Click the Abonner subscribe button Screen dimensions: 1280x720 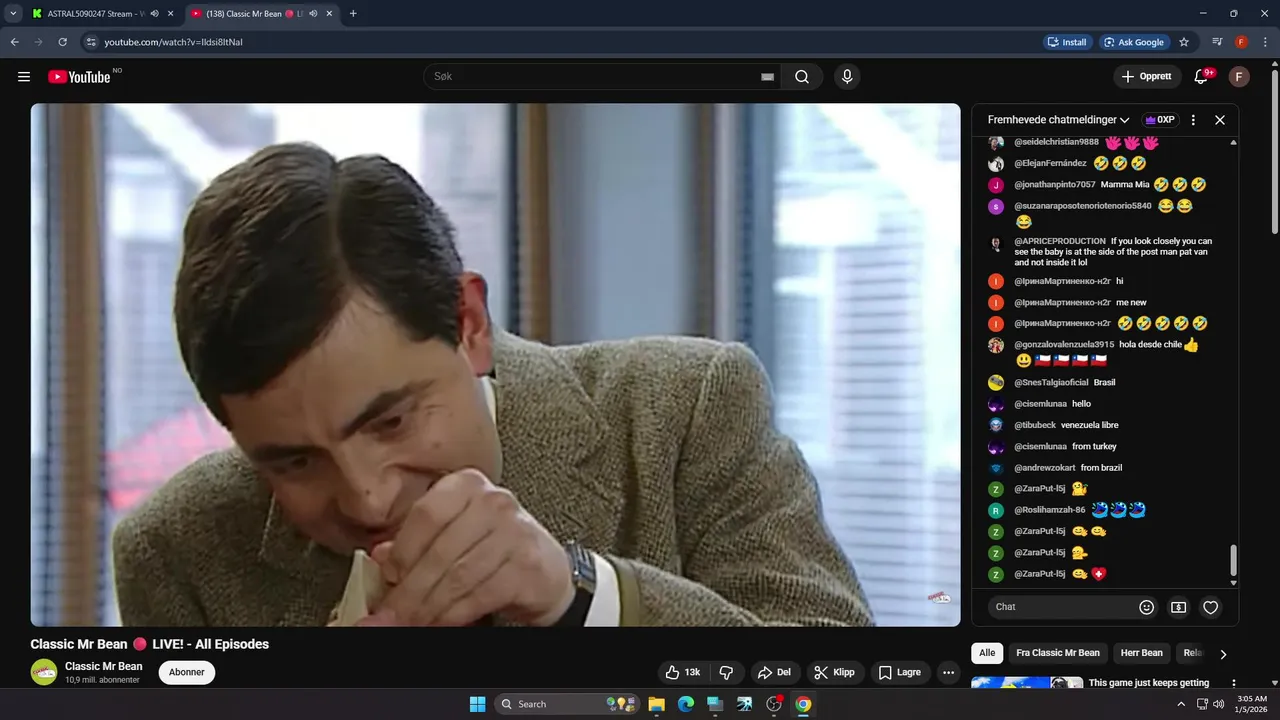tap(187, 672)
